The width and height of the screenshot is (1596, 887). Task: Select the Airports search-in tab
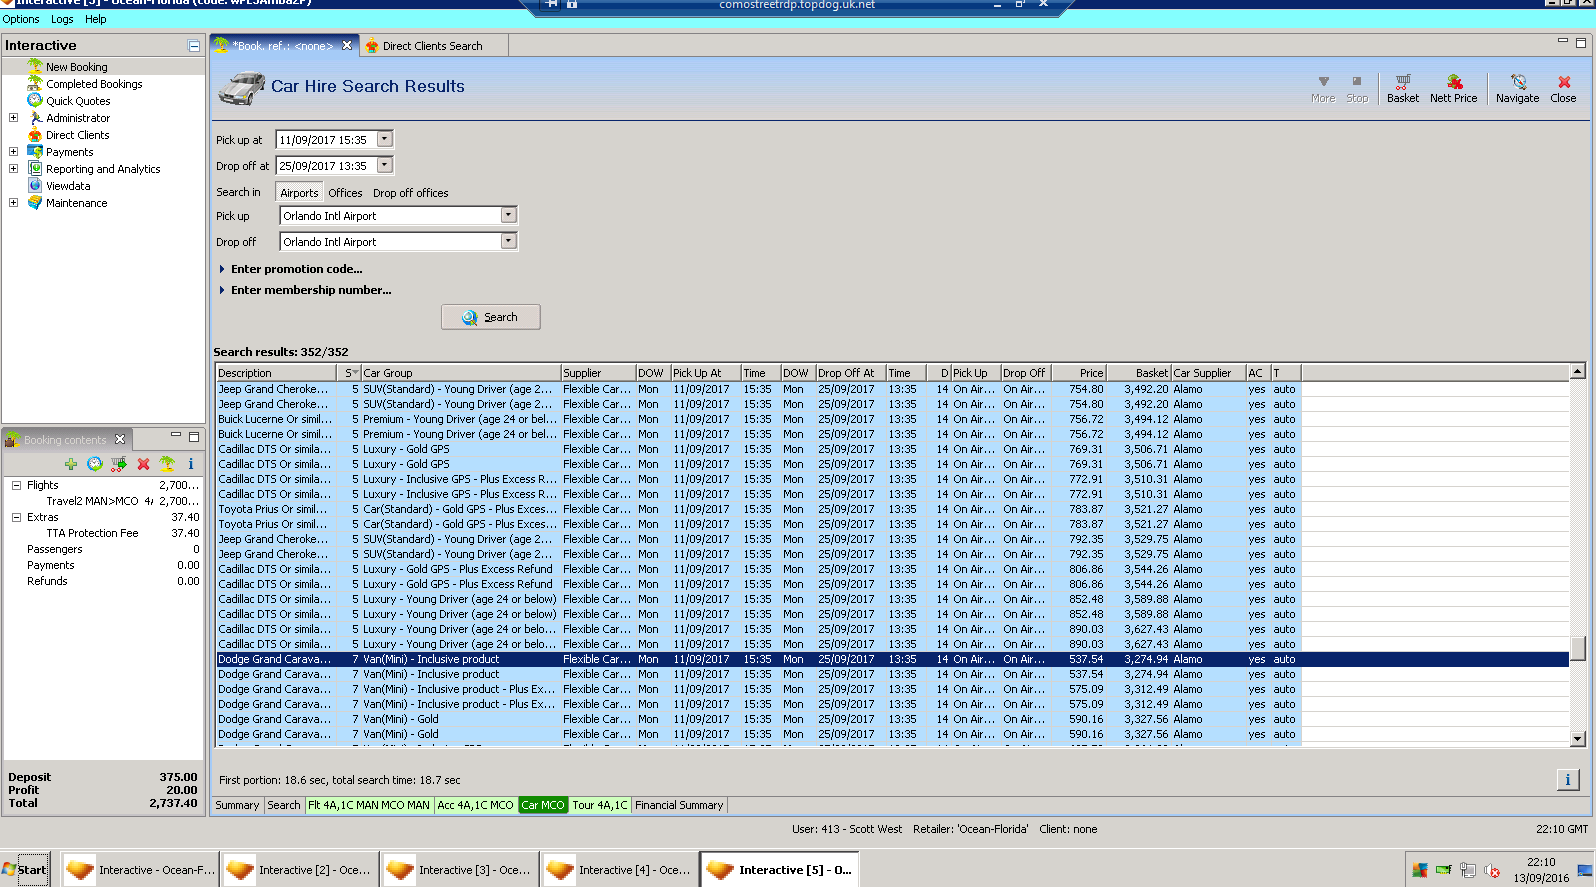[299, 193]
